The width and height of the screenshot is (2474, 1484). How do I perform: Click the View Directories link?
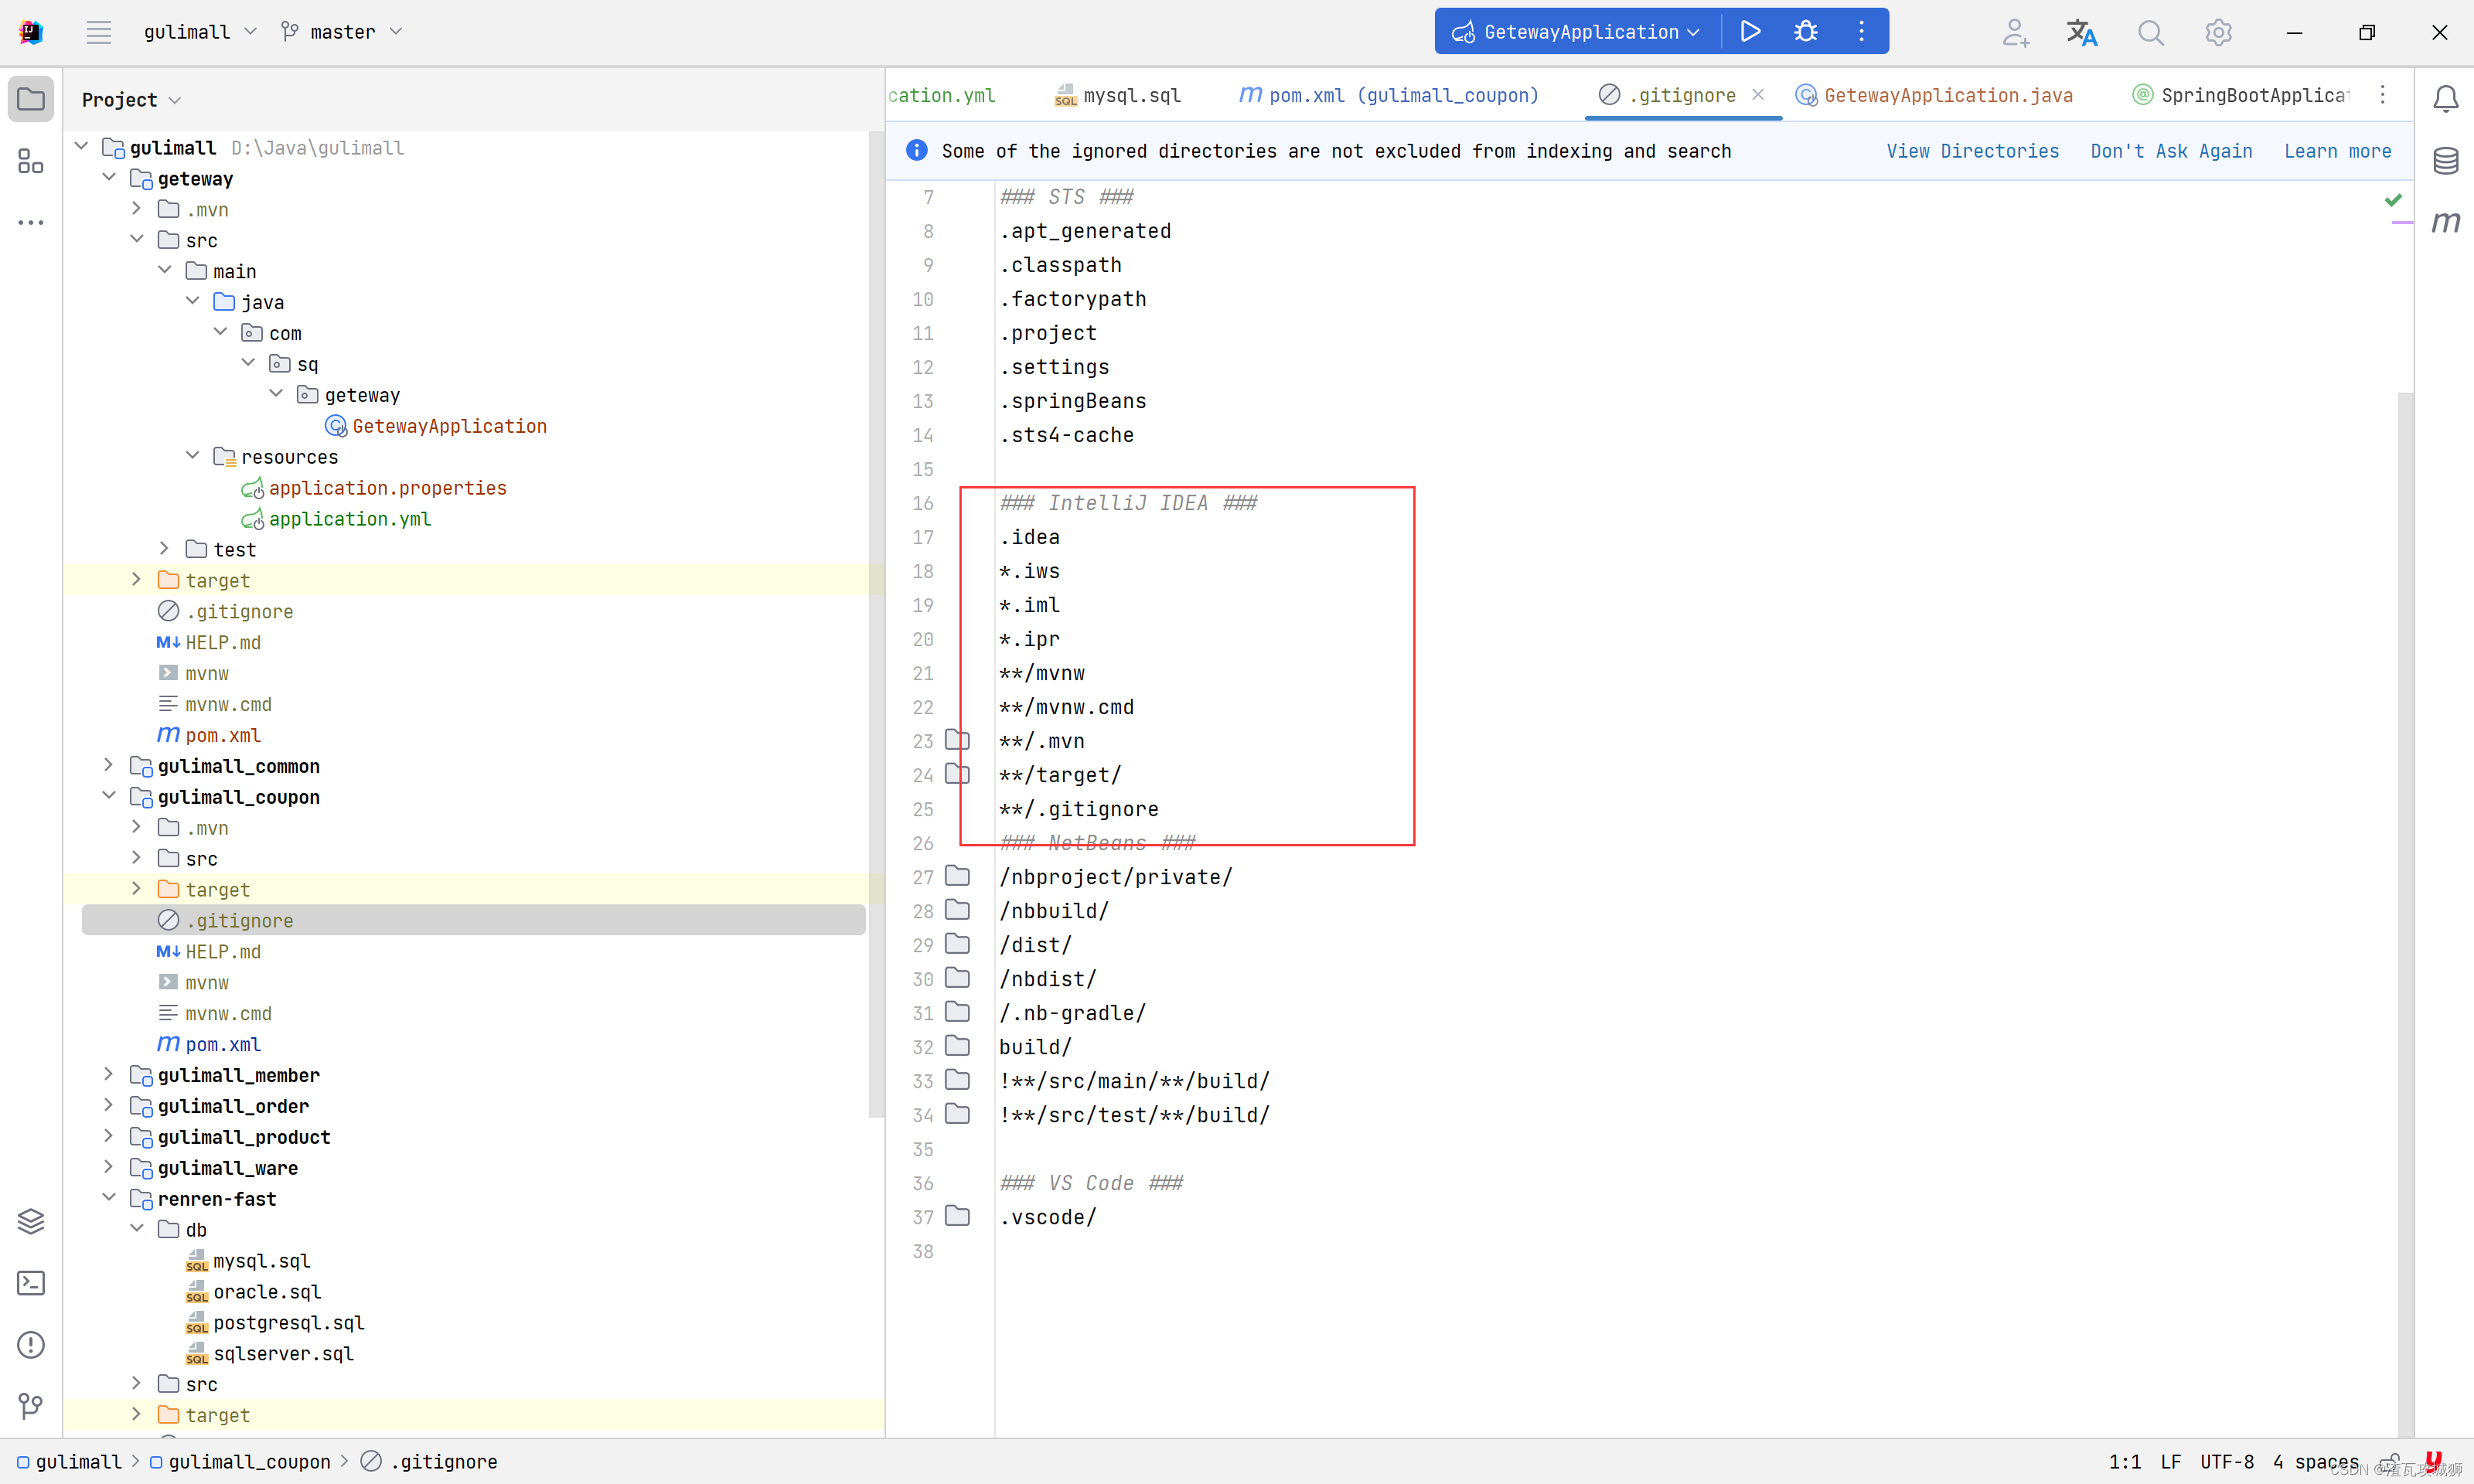click(x=1972, y=151)
